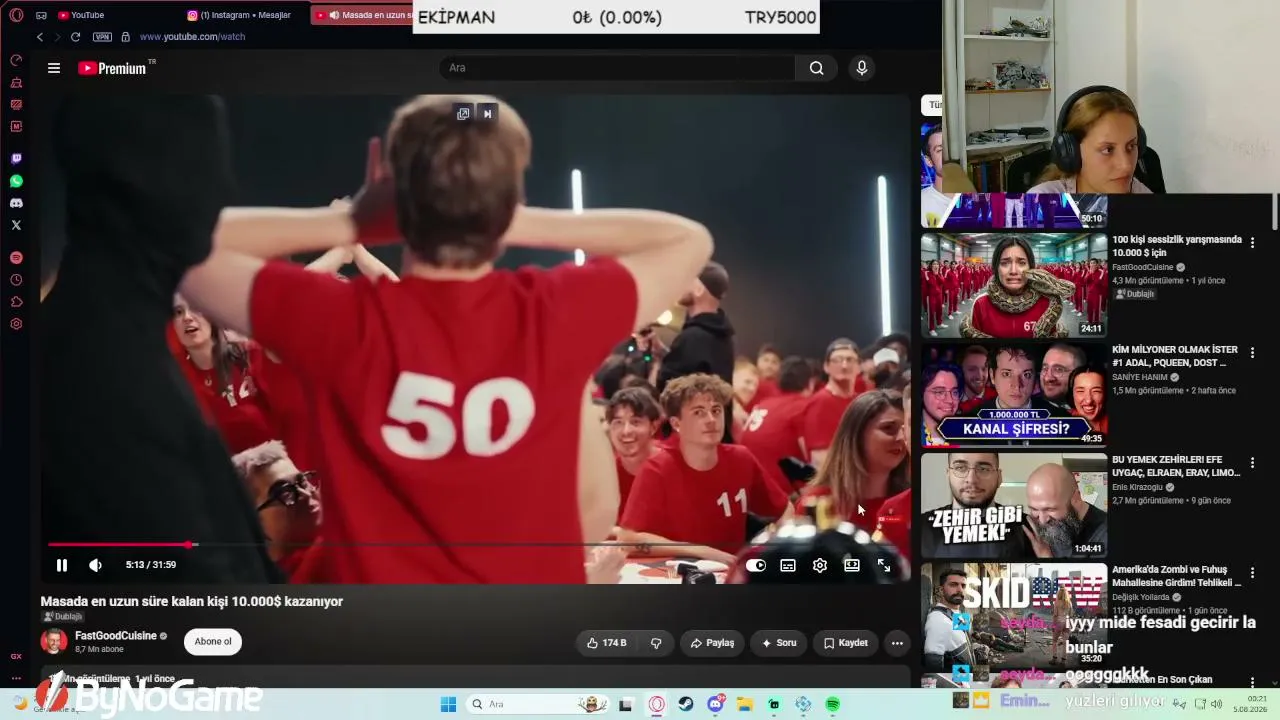Open Twitch from the browser sidebar
Screen dimensions: 1280x720
(x=16, y=159)
